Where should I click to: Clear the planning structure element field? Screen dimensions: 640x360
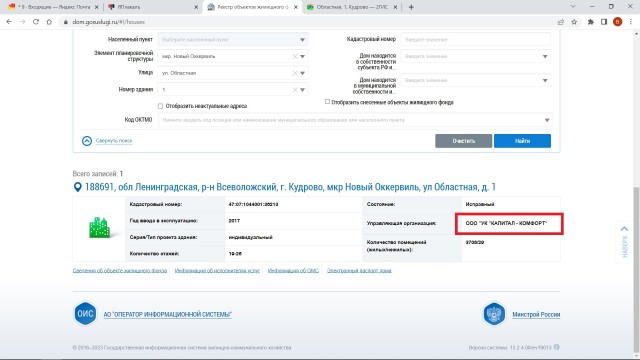click(295, 56)
